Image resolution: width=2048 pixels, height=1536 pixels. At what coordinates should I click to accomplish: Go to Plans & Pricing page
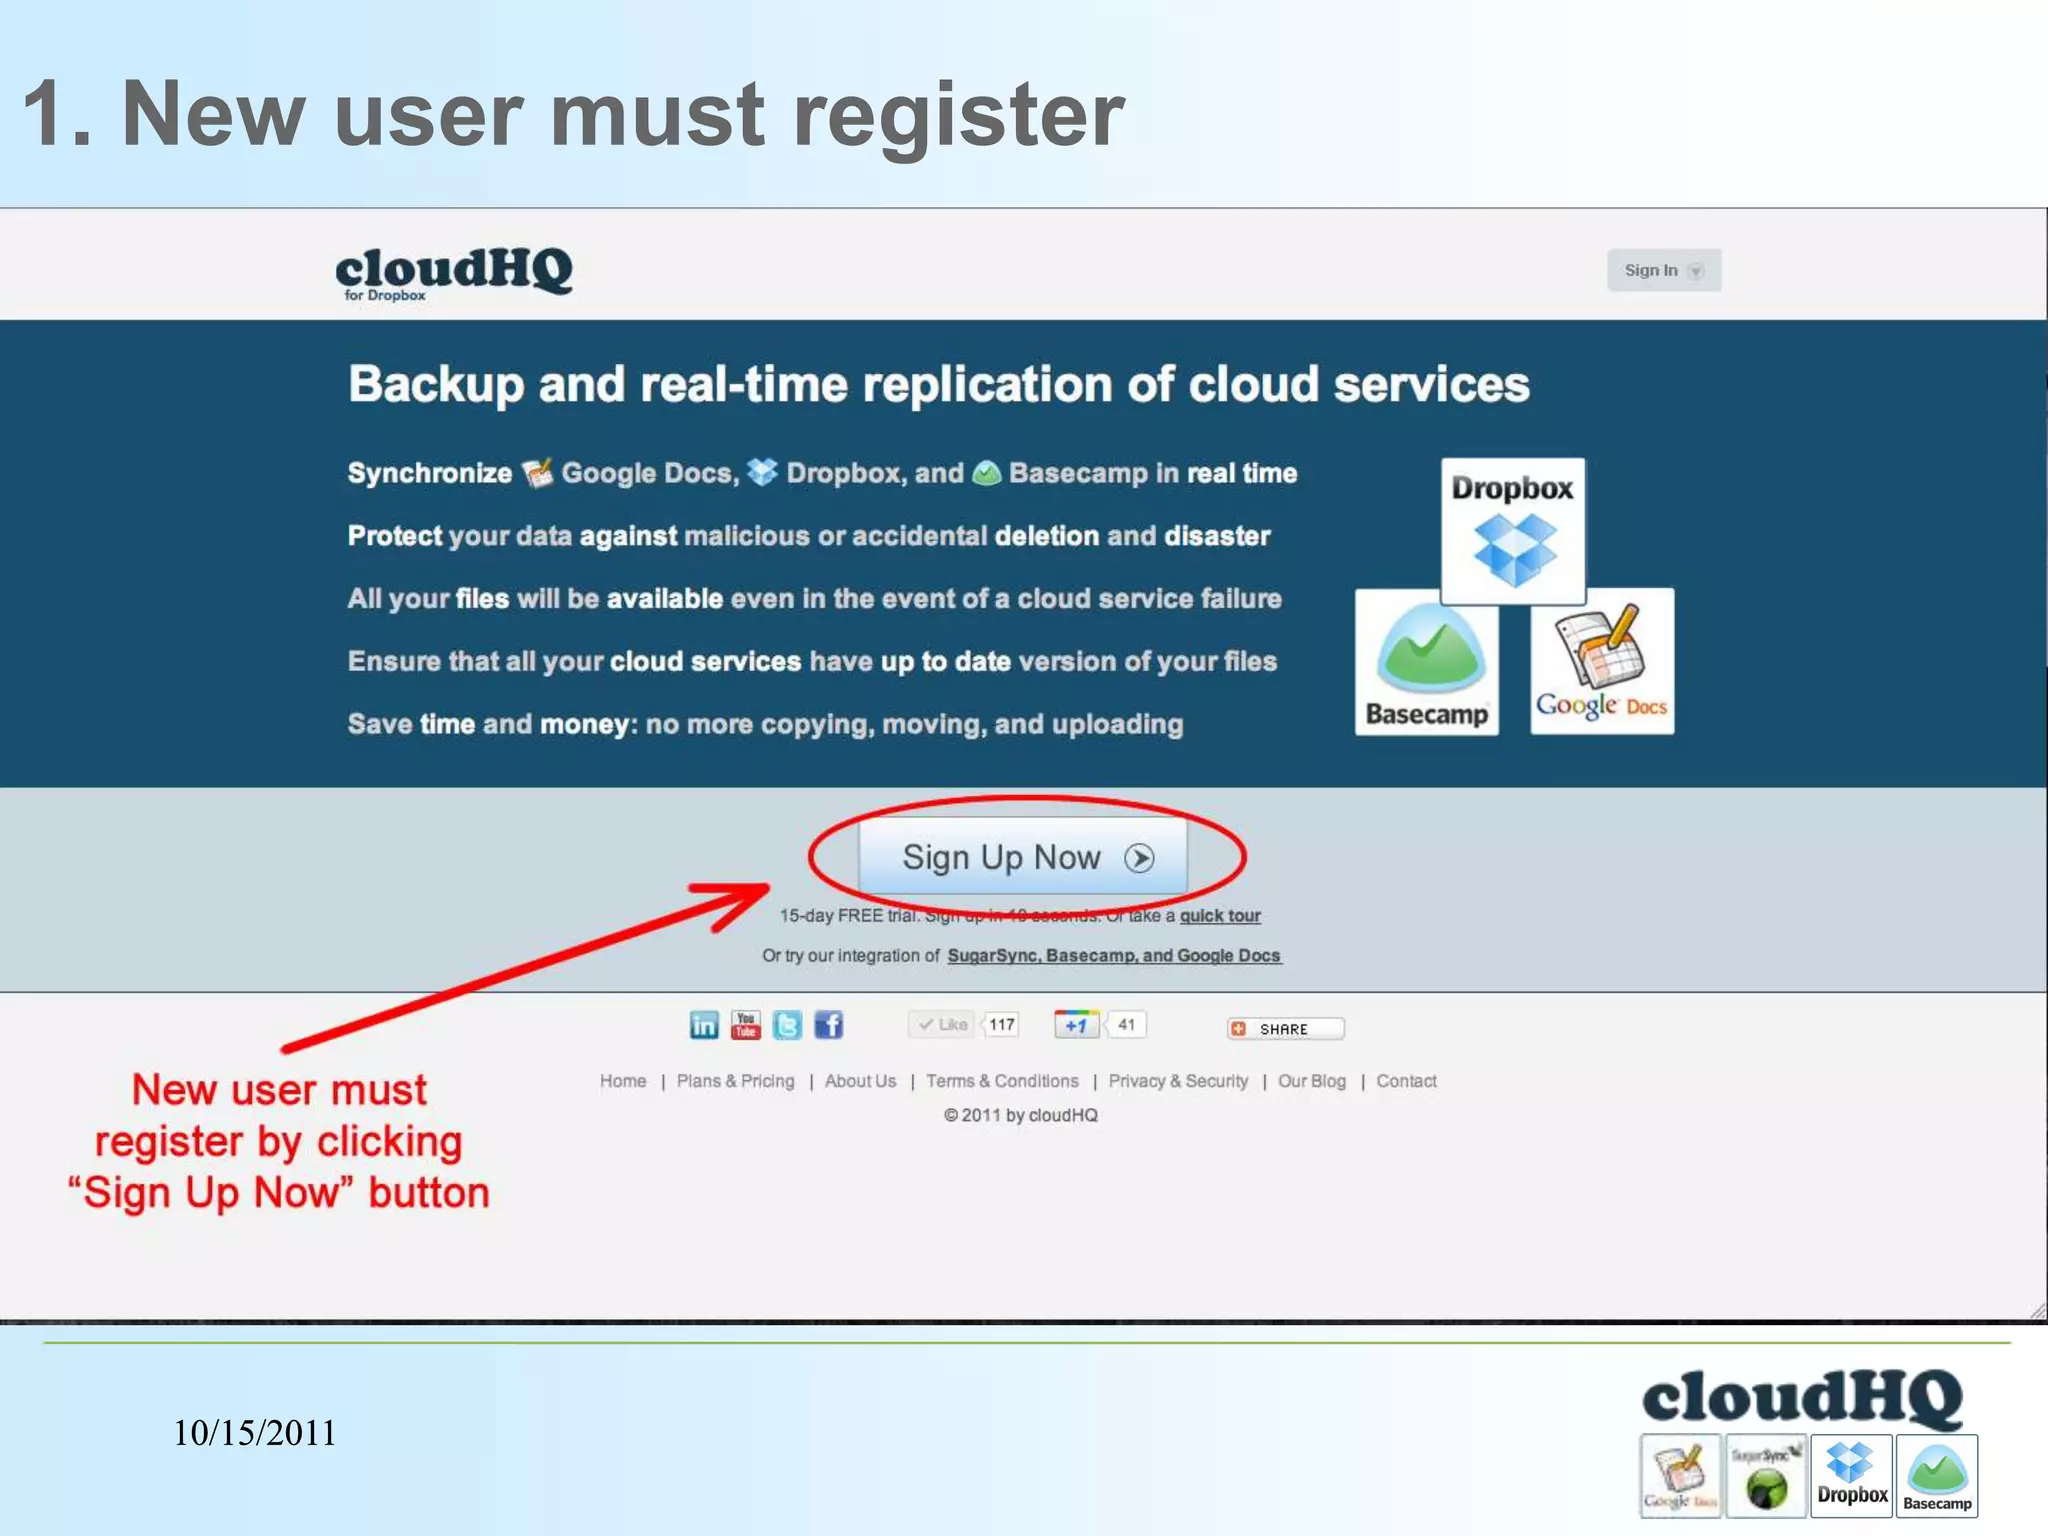(x=735, y=1081)
